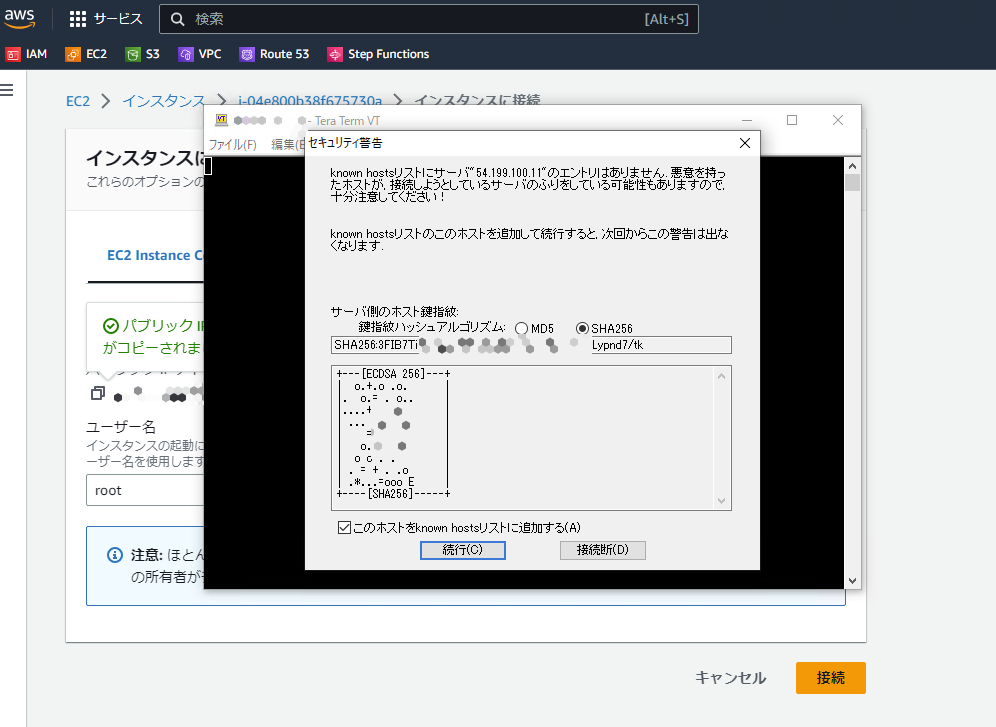Click the username field containing root
This screenshot has height=727, width=996.
[x=145, y=490]
